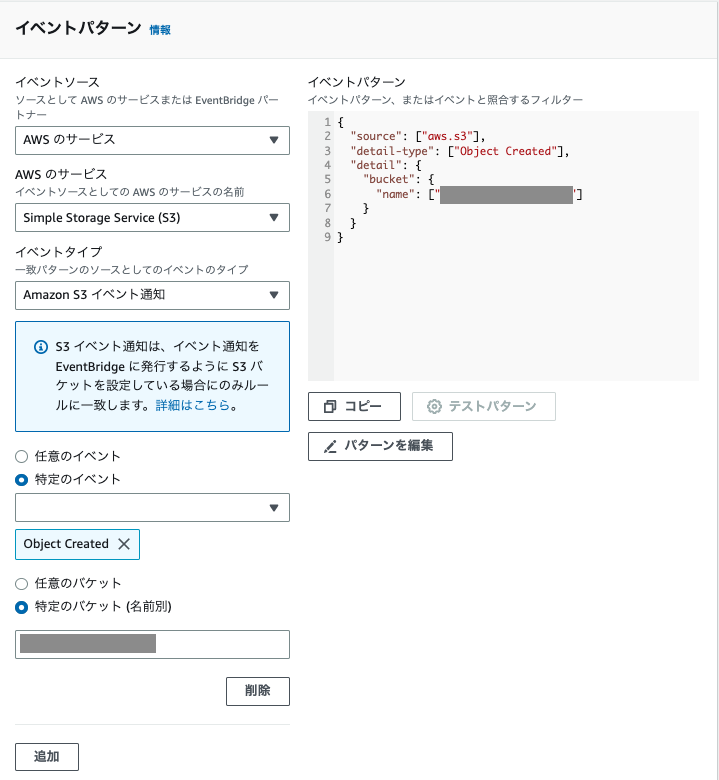The image size is (719, 780).
Task: Open the Amazon S3 イベント通知 event type dropdown
Action: 152,295
